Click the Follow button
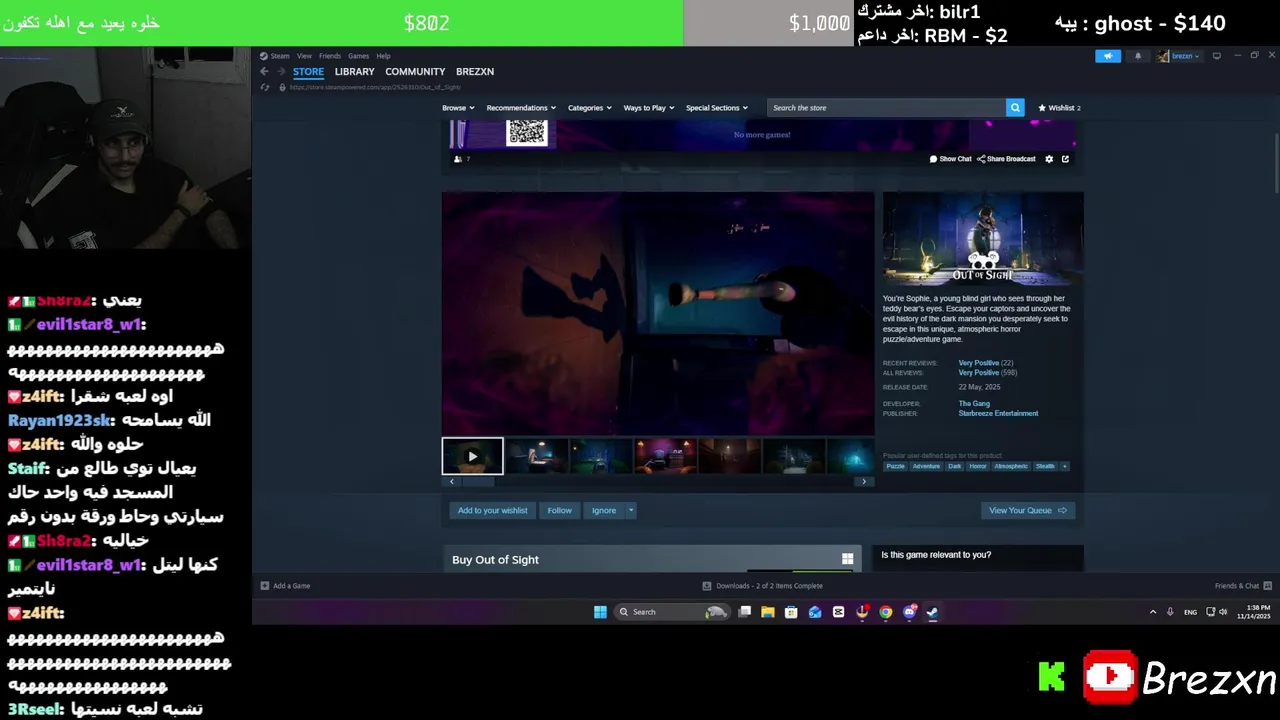This screenshot has width=1280, height=720. click(x=559, y=510)
